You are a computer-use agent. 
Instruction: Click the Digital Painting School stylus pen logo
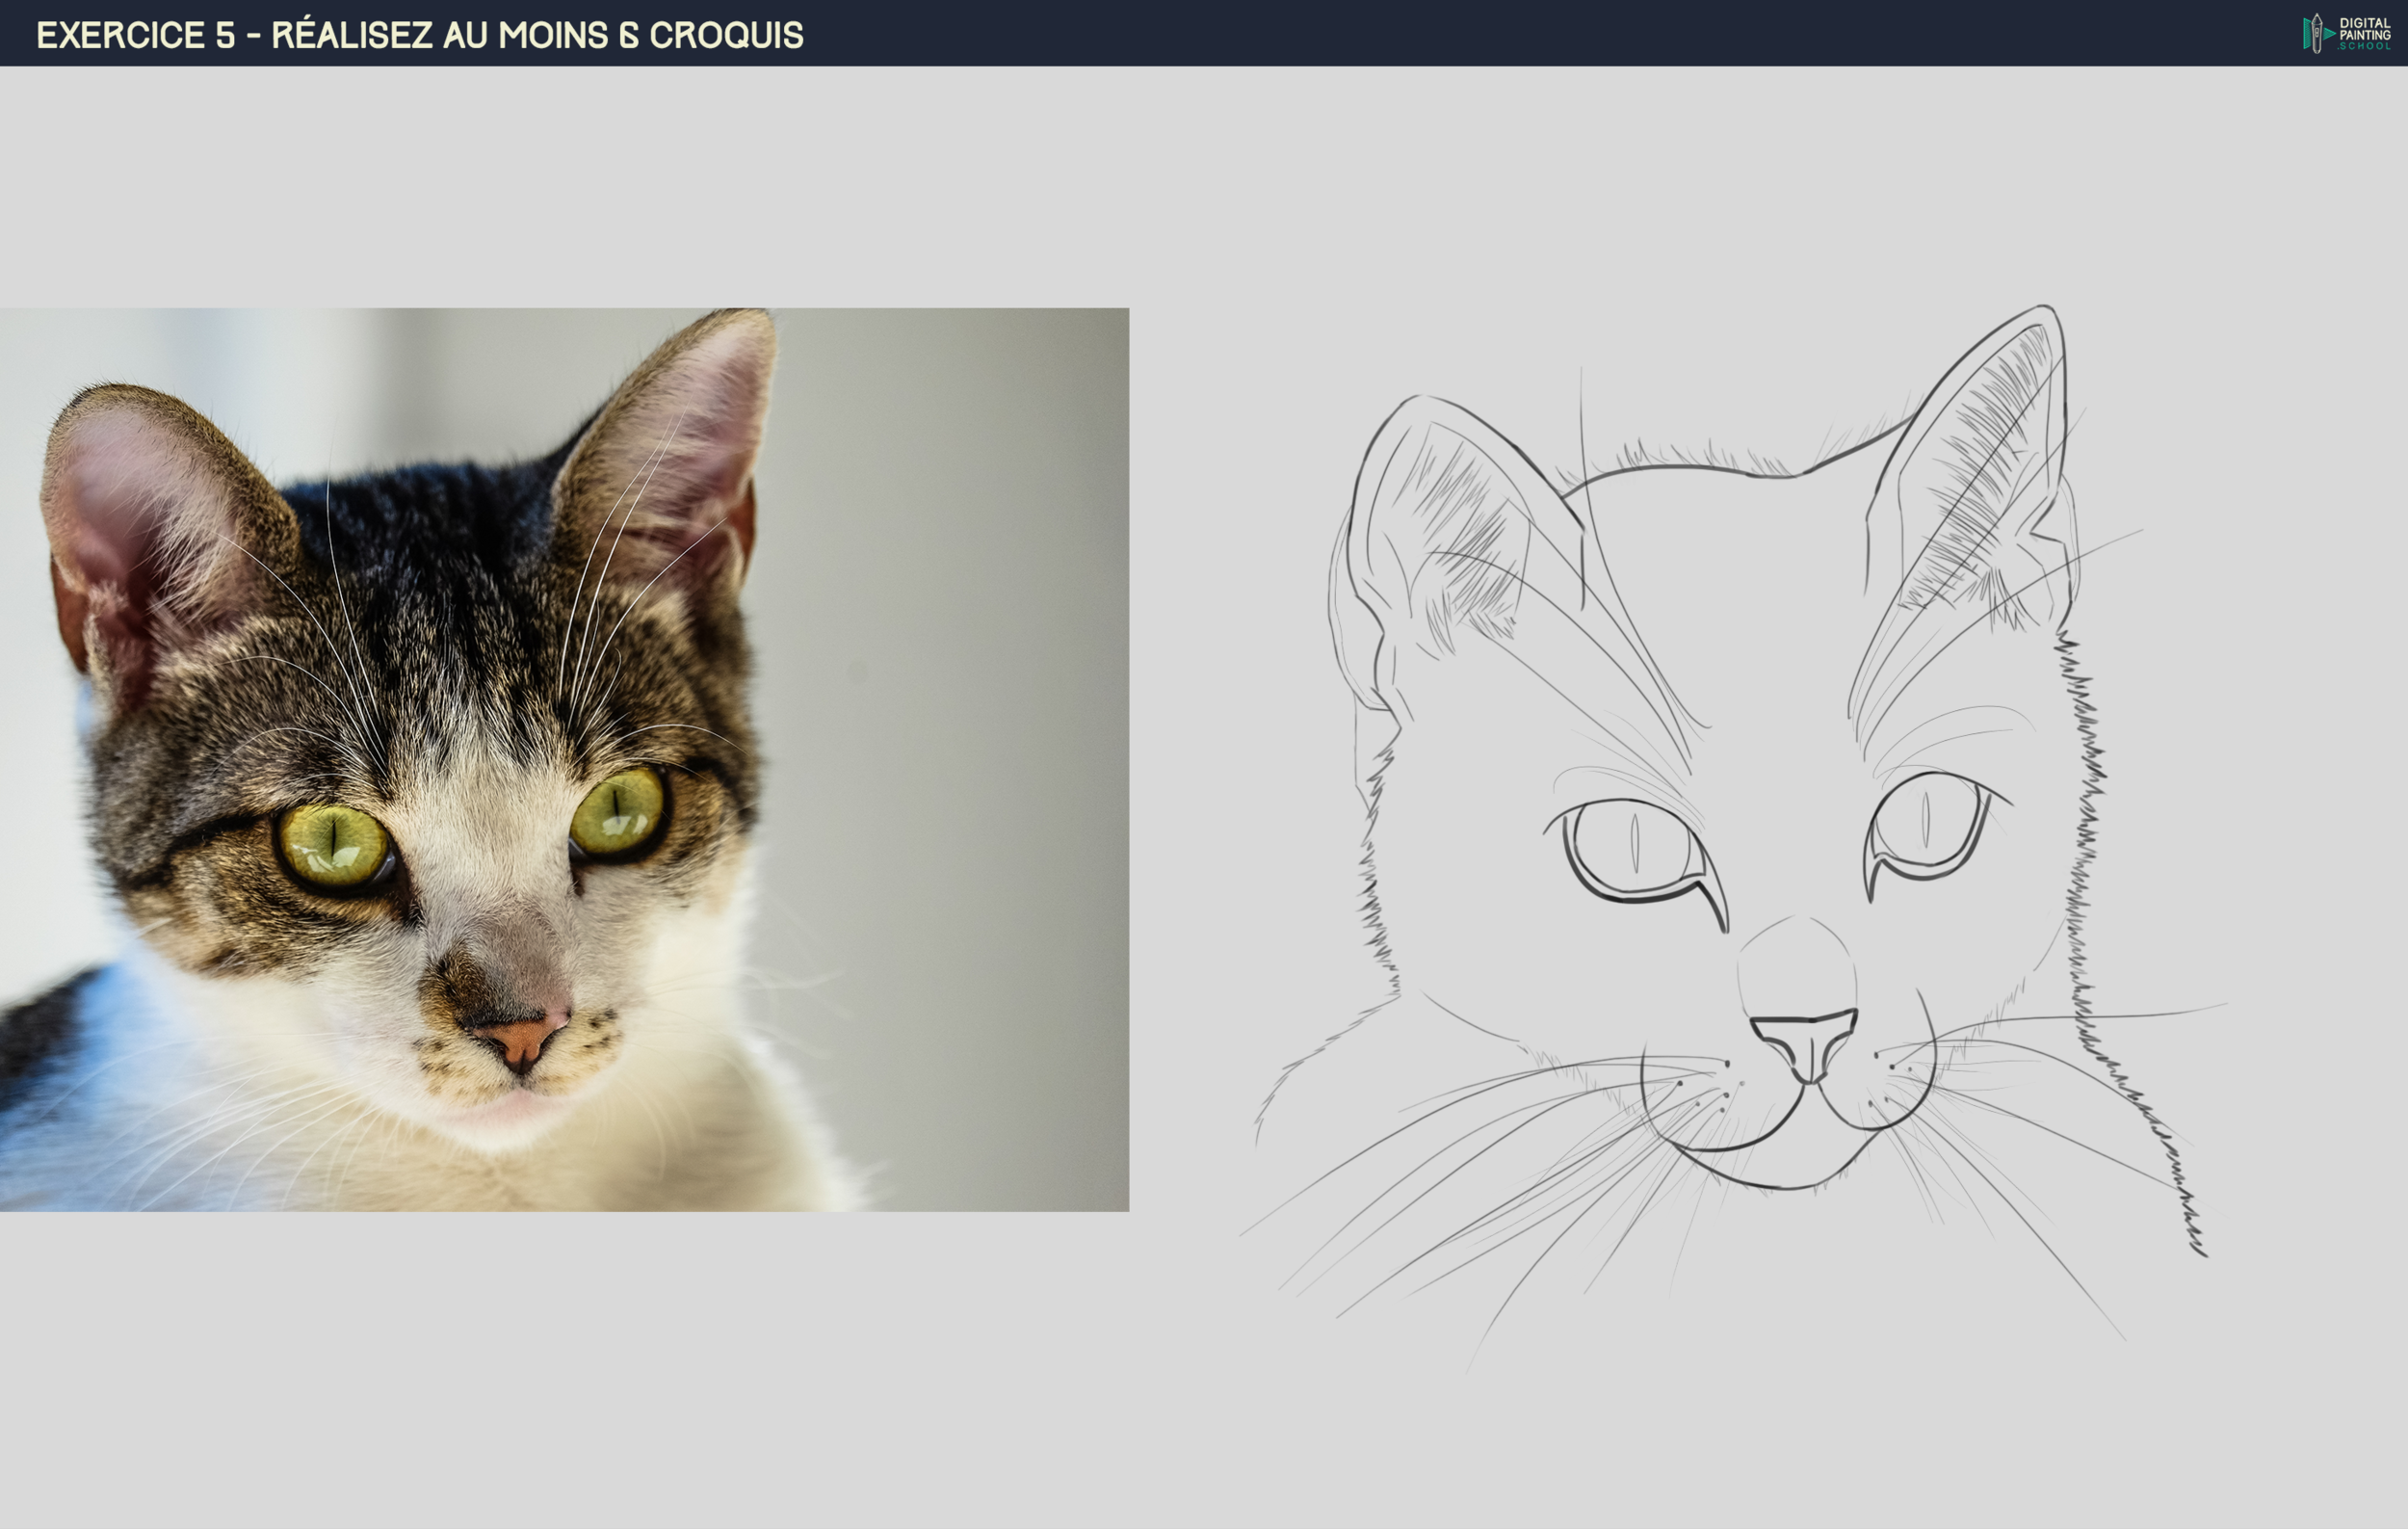pyautogui.click(x=2317, y=33)
